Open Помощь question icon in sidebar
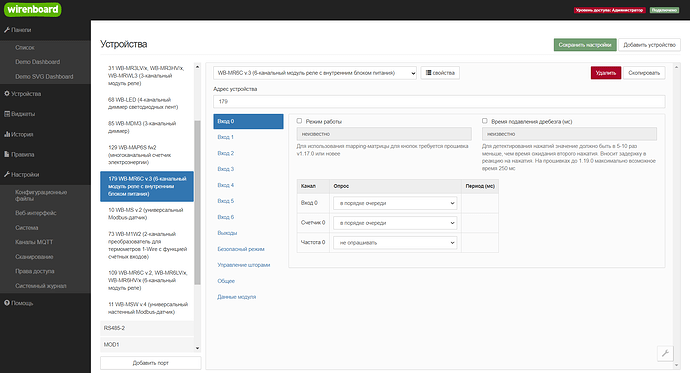The width and height of the screenshot is (690, 373). [x=7, y=303]
